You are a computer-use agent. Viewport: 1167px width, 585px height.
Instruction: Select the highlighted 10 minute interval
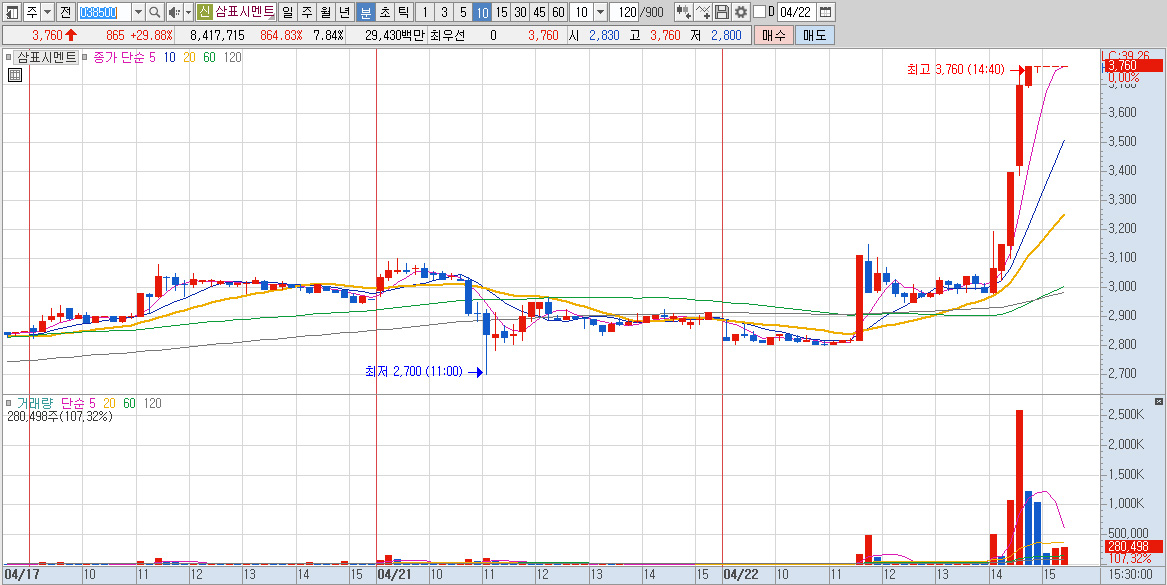click(x=482, y=12)
